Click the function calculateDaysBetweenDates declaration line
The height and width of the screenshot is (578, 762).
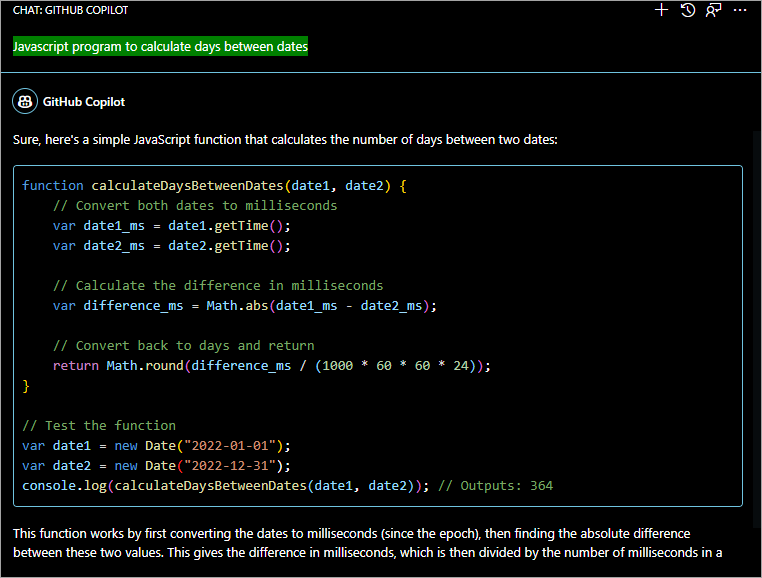coord(214,186)
